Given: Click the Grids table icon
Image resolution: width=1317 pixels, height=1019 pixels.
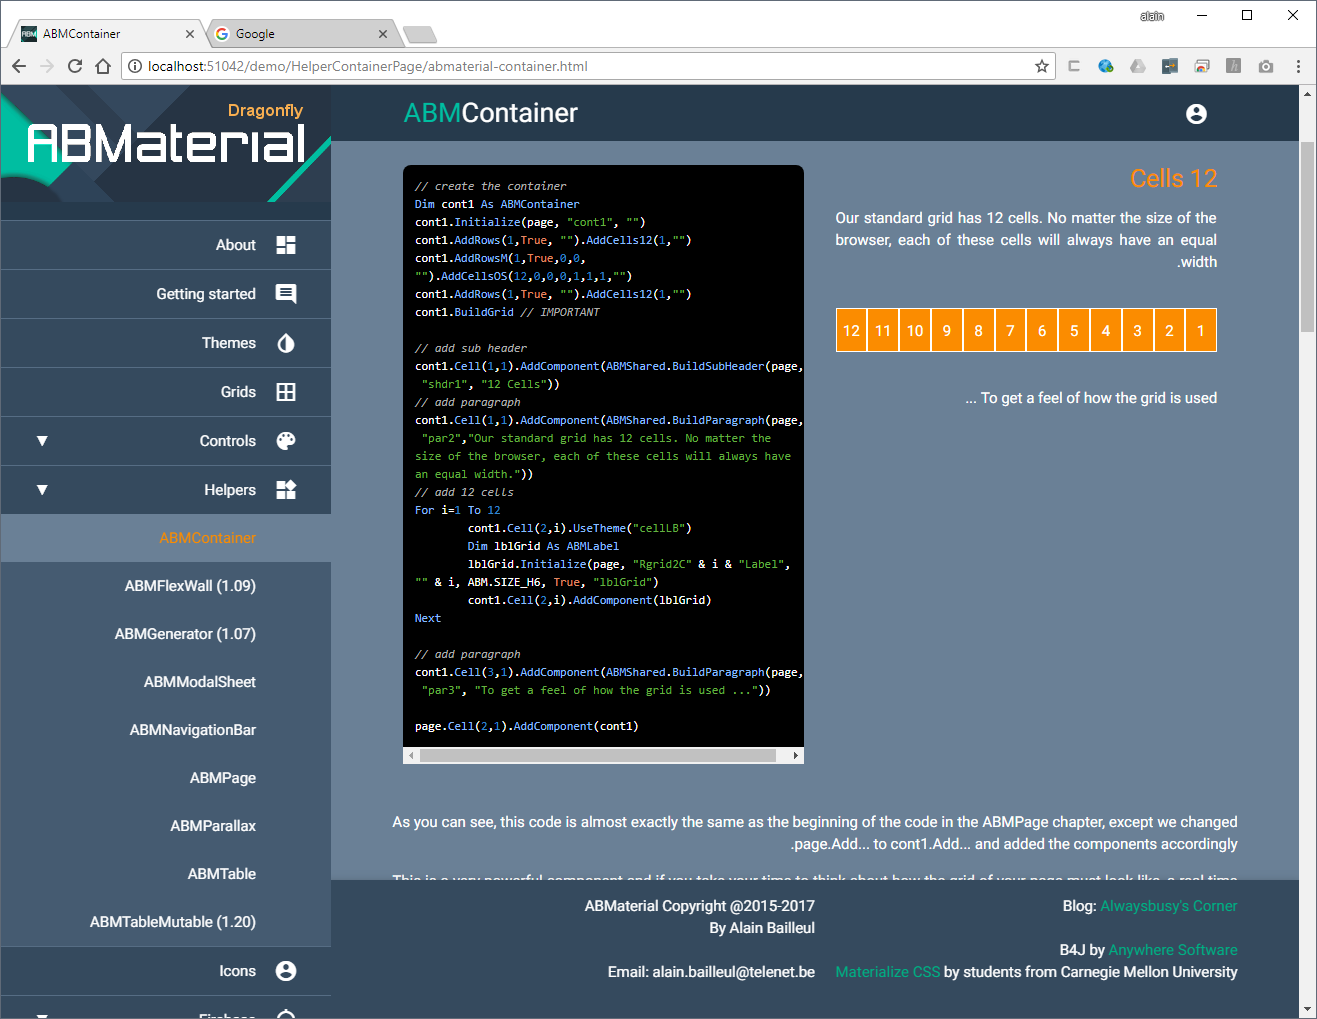Looking at the screenshot, I should (286, 392).
